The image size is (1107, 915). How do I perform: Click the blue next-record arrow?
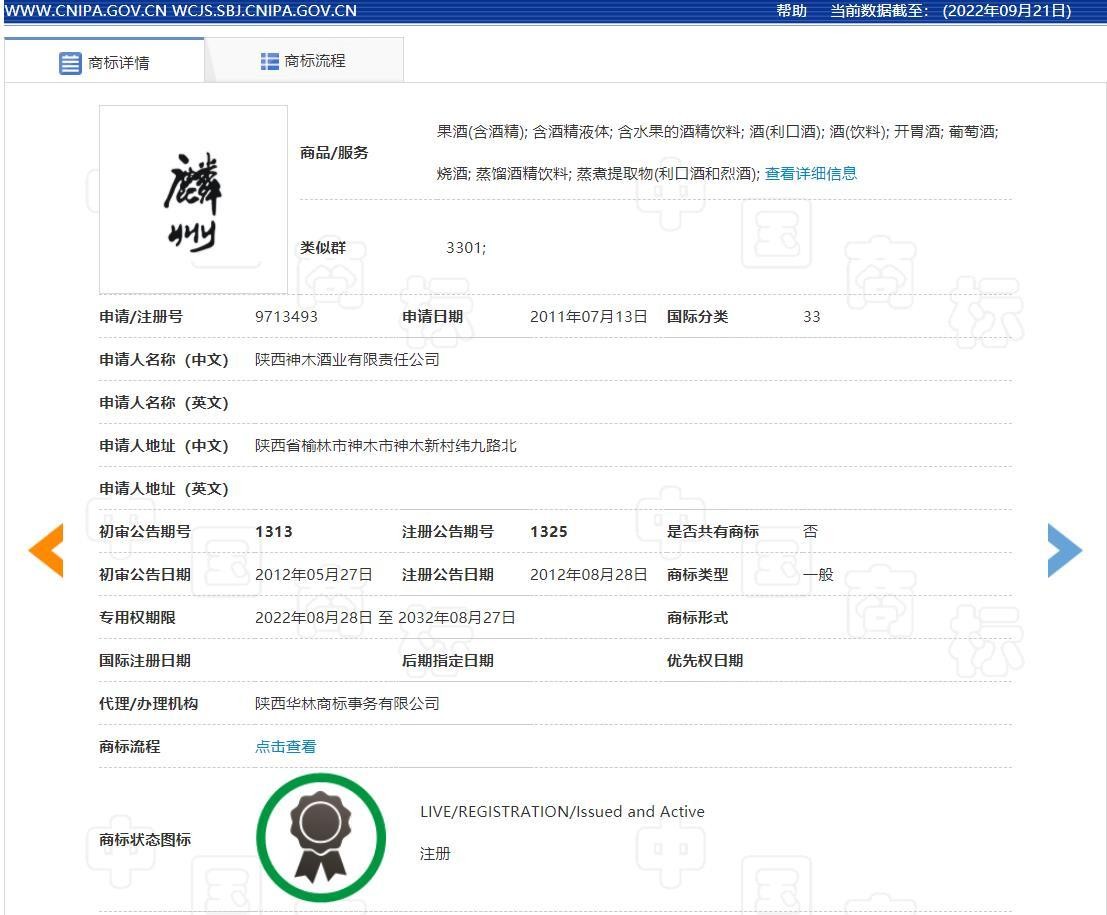(x=1064, y=550)
